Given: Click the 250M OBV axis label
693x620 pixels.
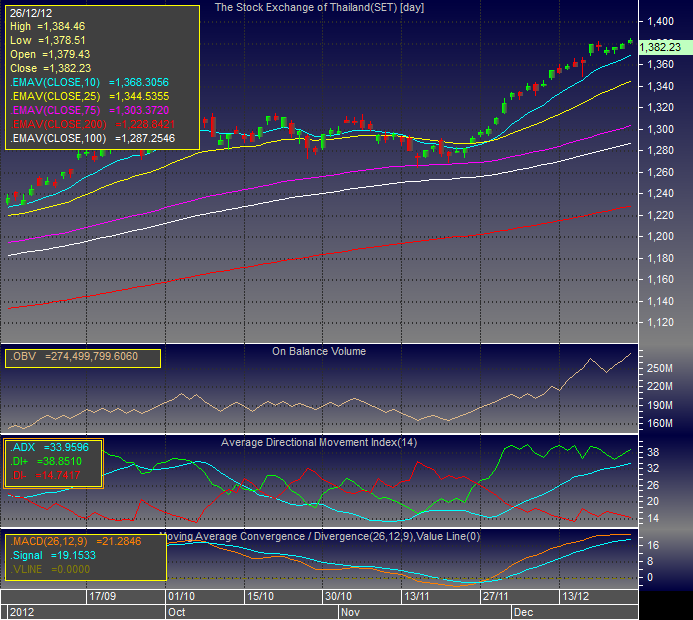Looking at the screenshot, I should [660, 369].
